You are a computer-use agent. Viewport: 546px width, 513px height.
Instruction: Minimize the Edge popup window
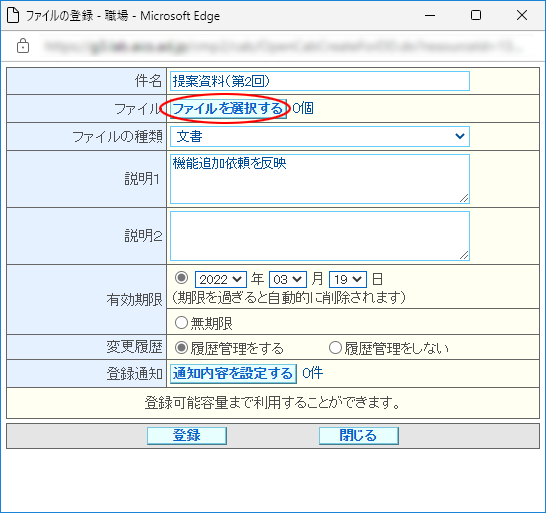click(430, 15)
